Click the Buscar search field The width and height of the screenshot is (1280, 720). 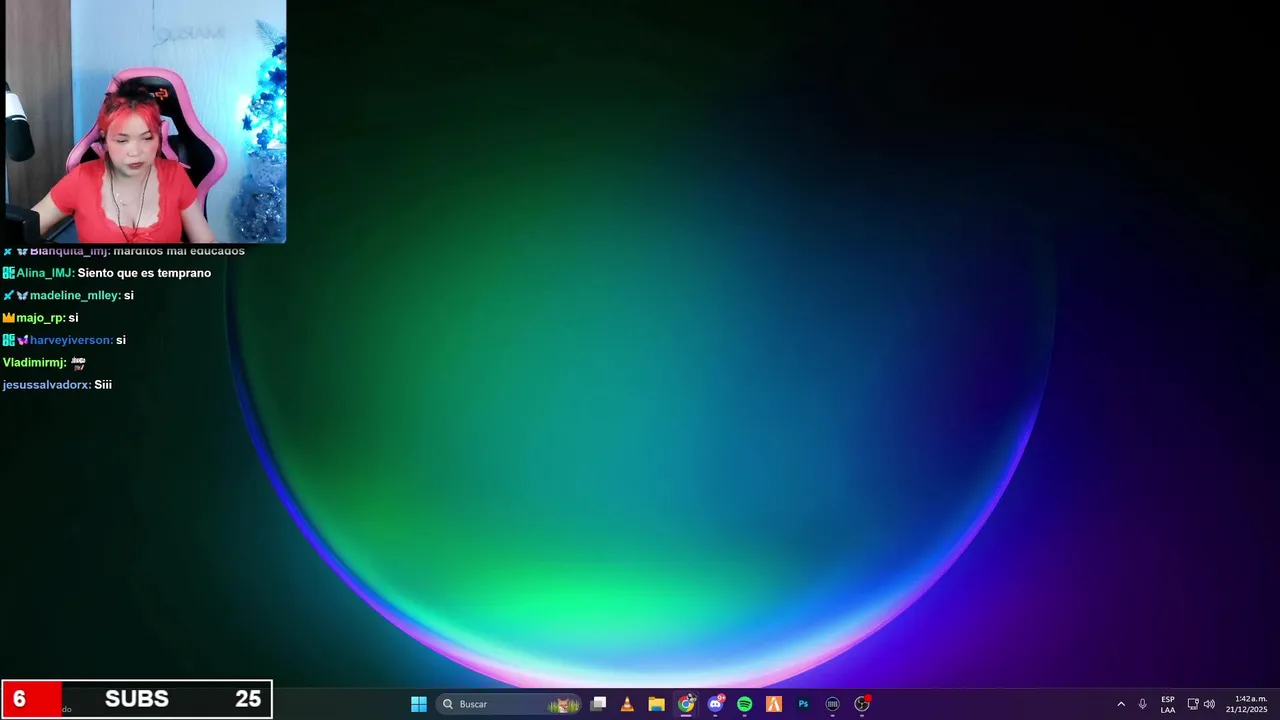pyautogui.click(x=509, y=704)
